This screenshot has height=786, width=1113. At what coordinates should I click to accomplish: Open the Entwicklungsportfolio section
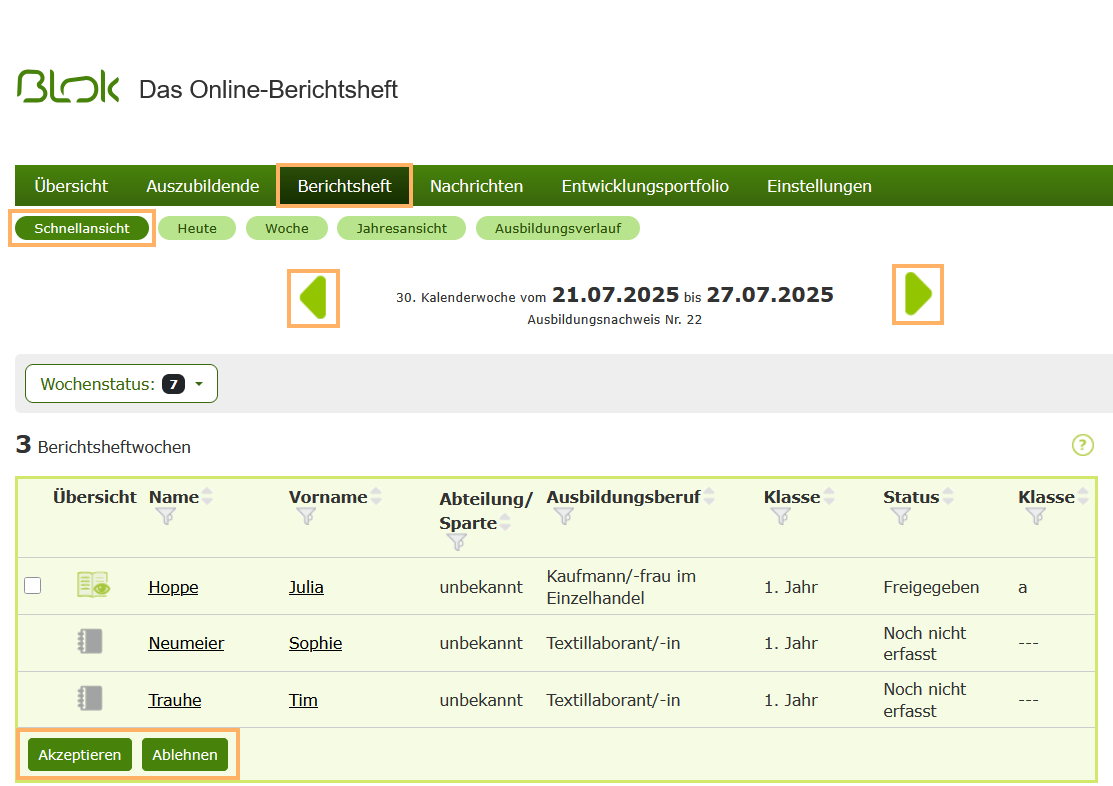(x=645, y=185)
